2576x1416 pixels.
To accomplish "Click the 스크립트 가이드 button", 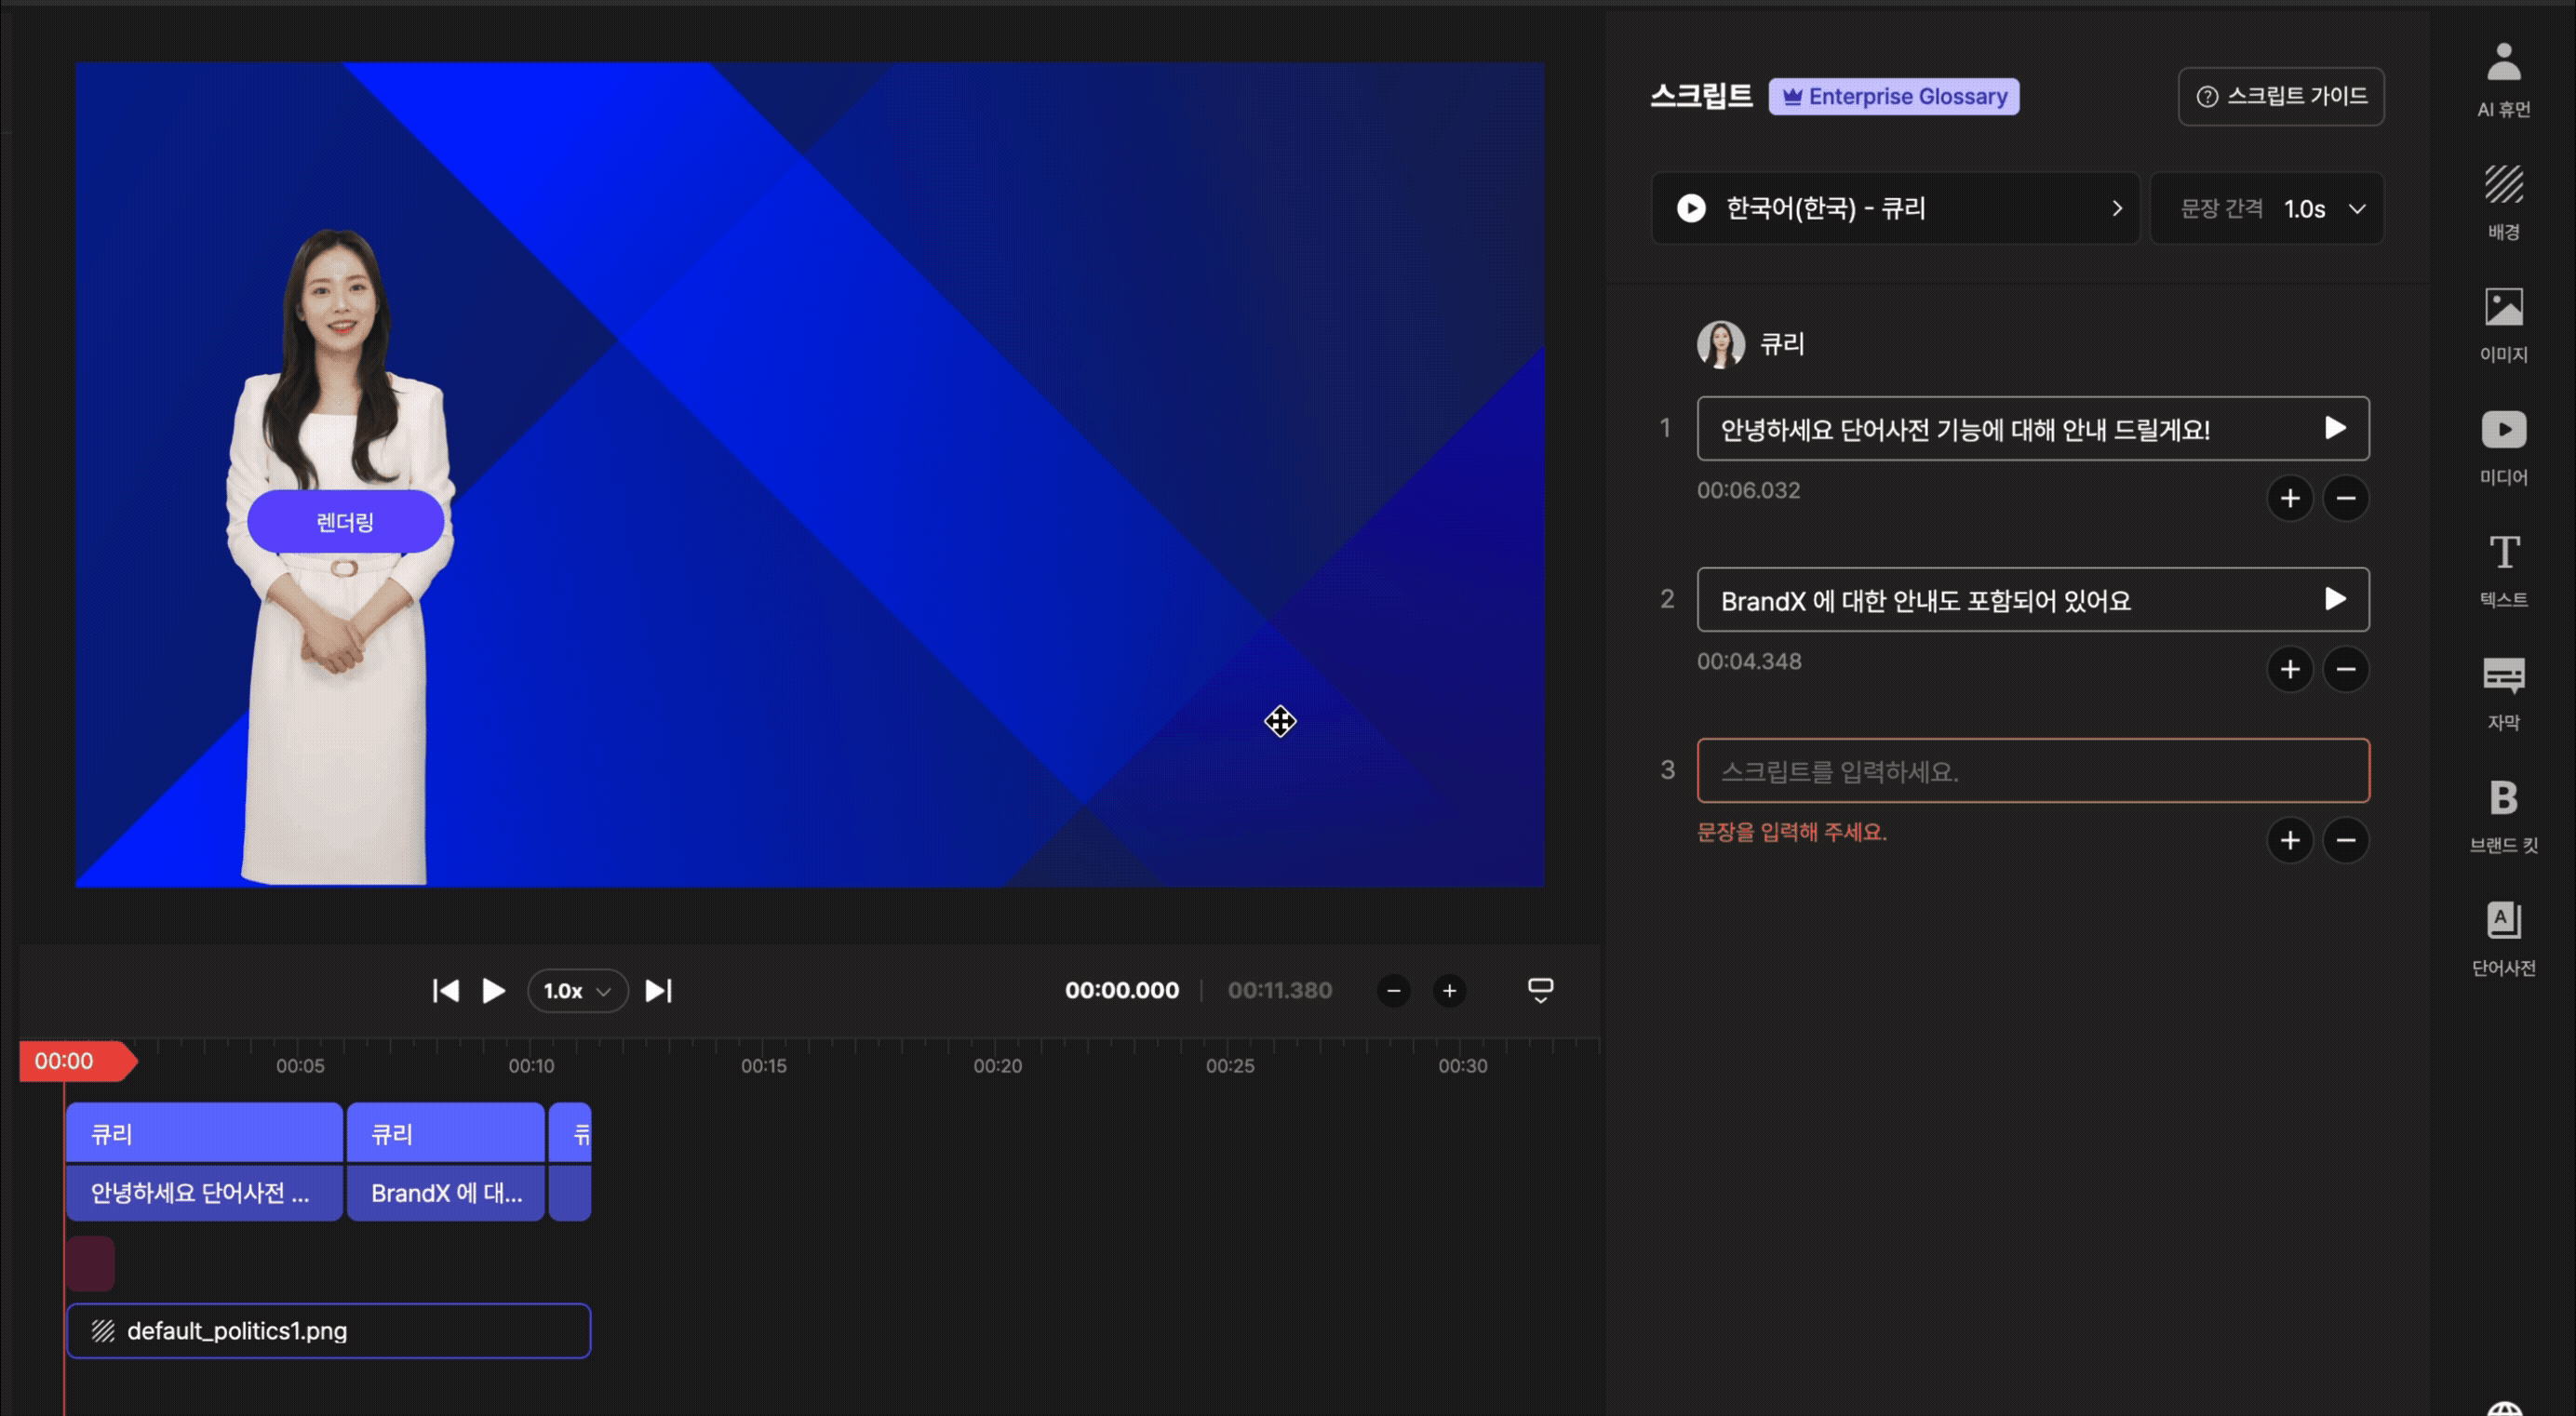I will tap(2280, 96).
